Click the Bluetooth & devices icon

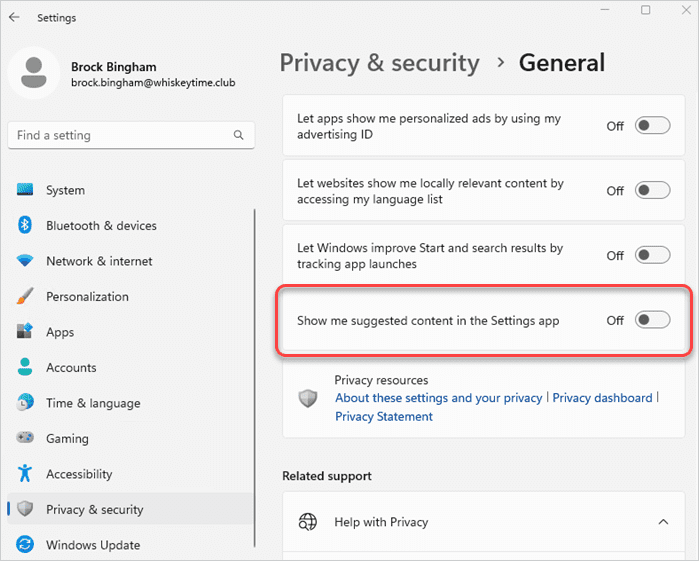coord(26,225)
